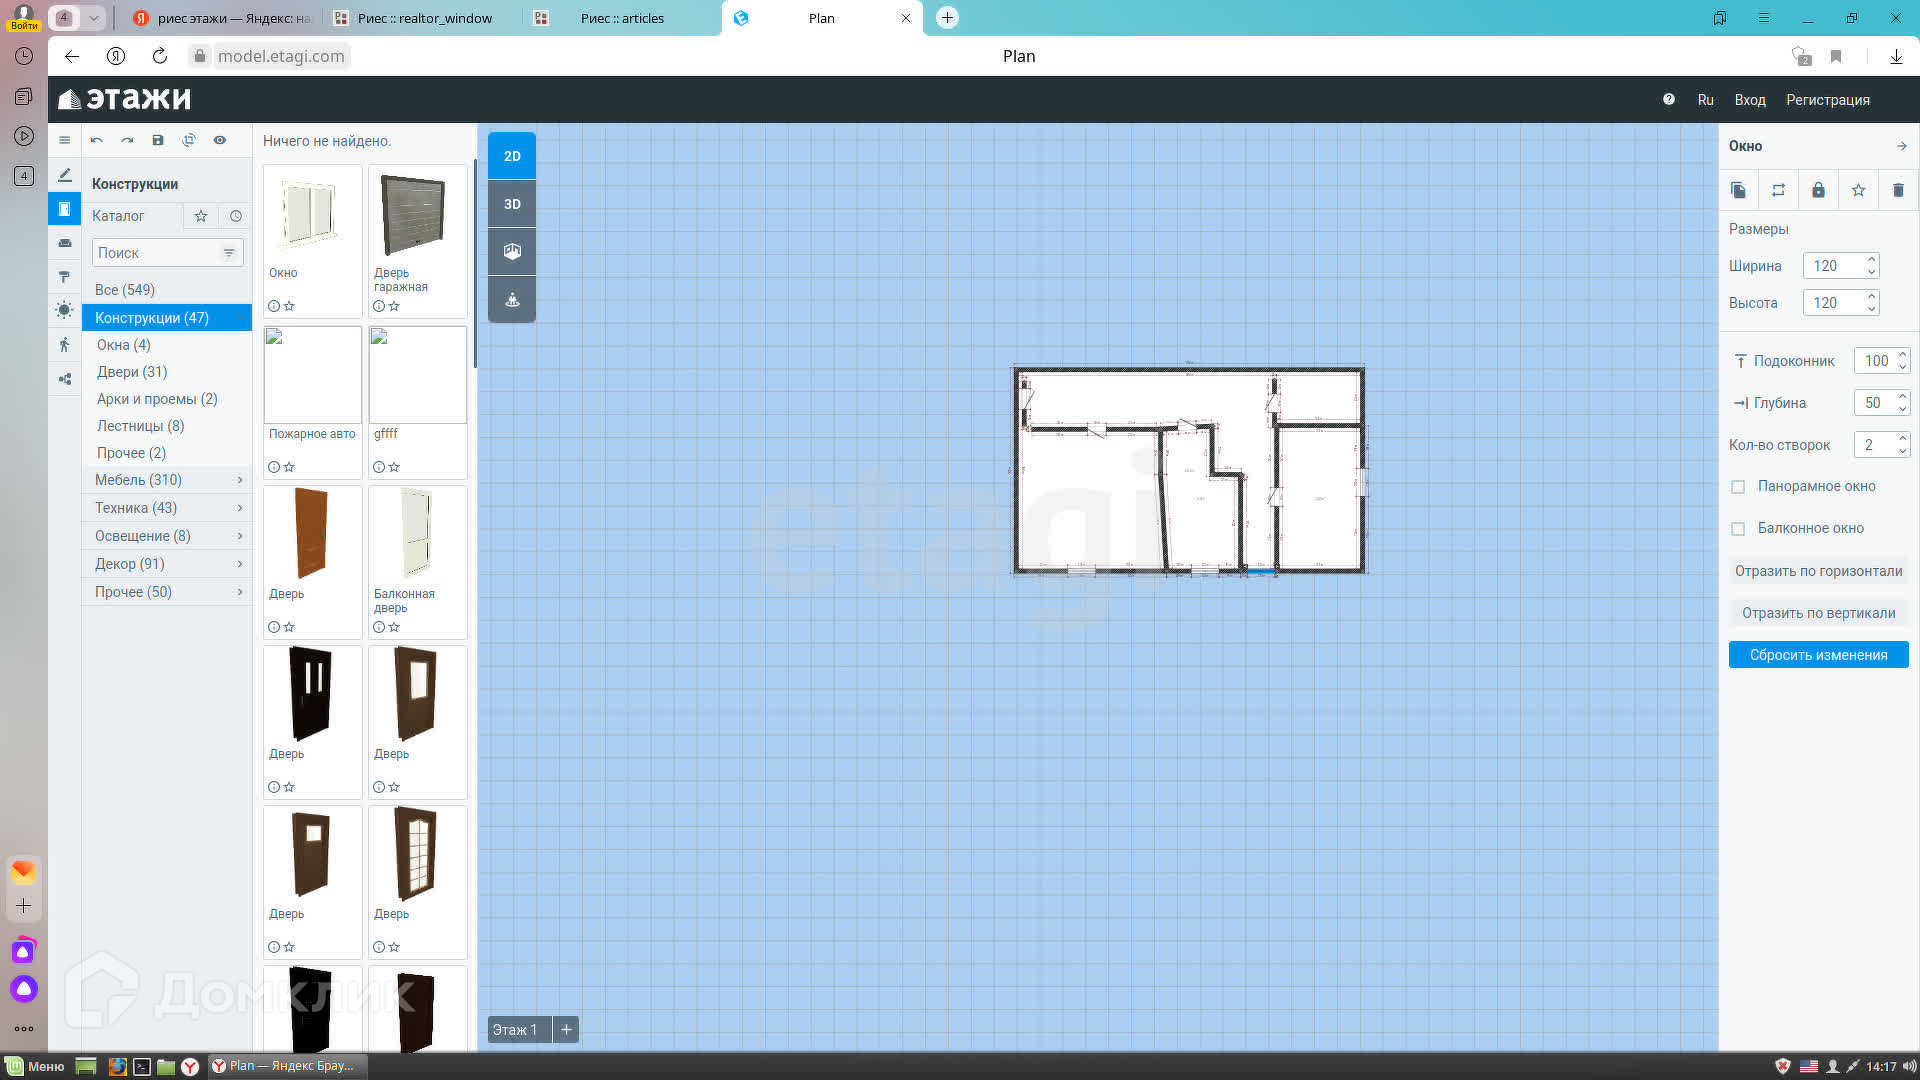1920x1080 pixels.
Task: Switch to Этаж 1 floor tab
Action: (516, 1029)
